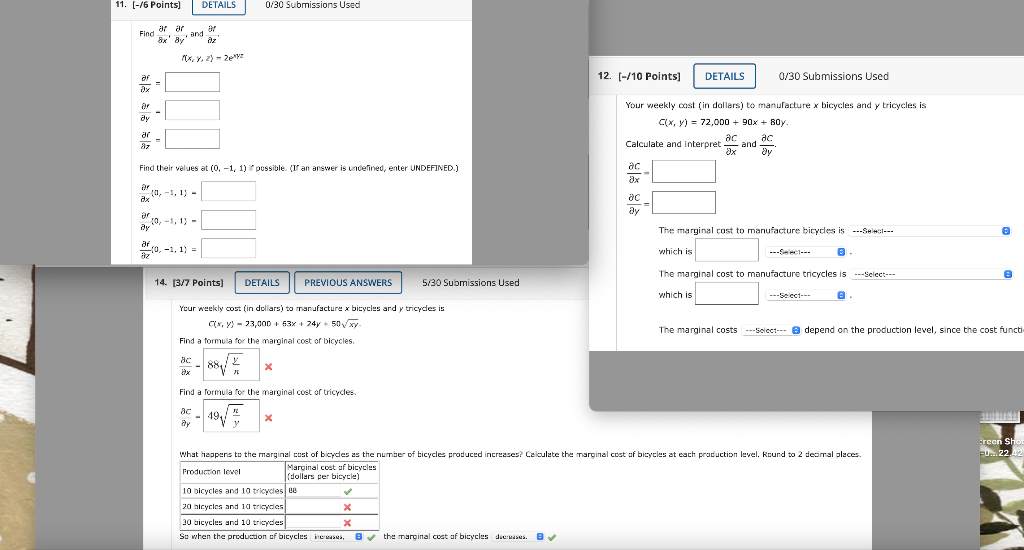
Task: Click the bicycles 'which is' value field
Action: pyautogui.click(x=727, y=250)
